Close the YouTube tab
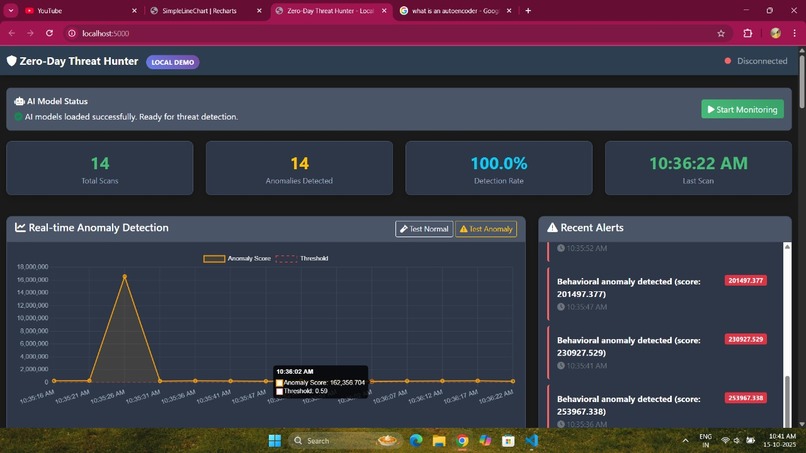Screen dimensions: 806x453 pos(134,11)
